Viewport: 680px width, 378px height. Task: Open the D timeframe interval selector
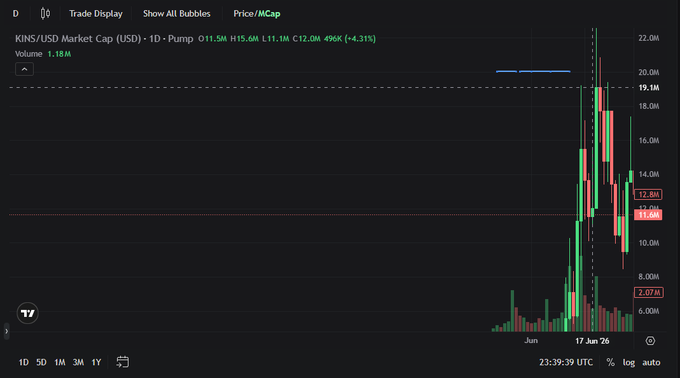tap(16, 14)
